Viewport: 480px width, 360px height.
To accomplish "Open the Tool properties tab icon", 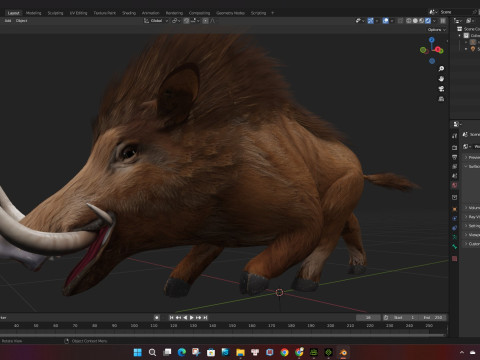I will tap(454, 136).
